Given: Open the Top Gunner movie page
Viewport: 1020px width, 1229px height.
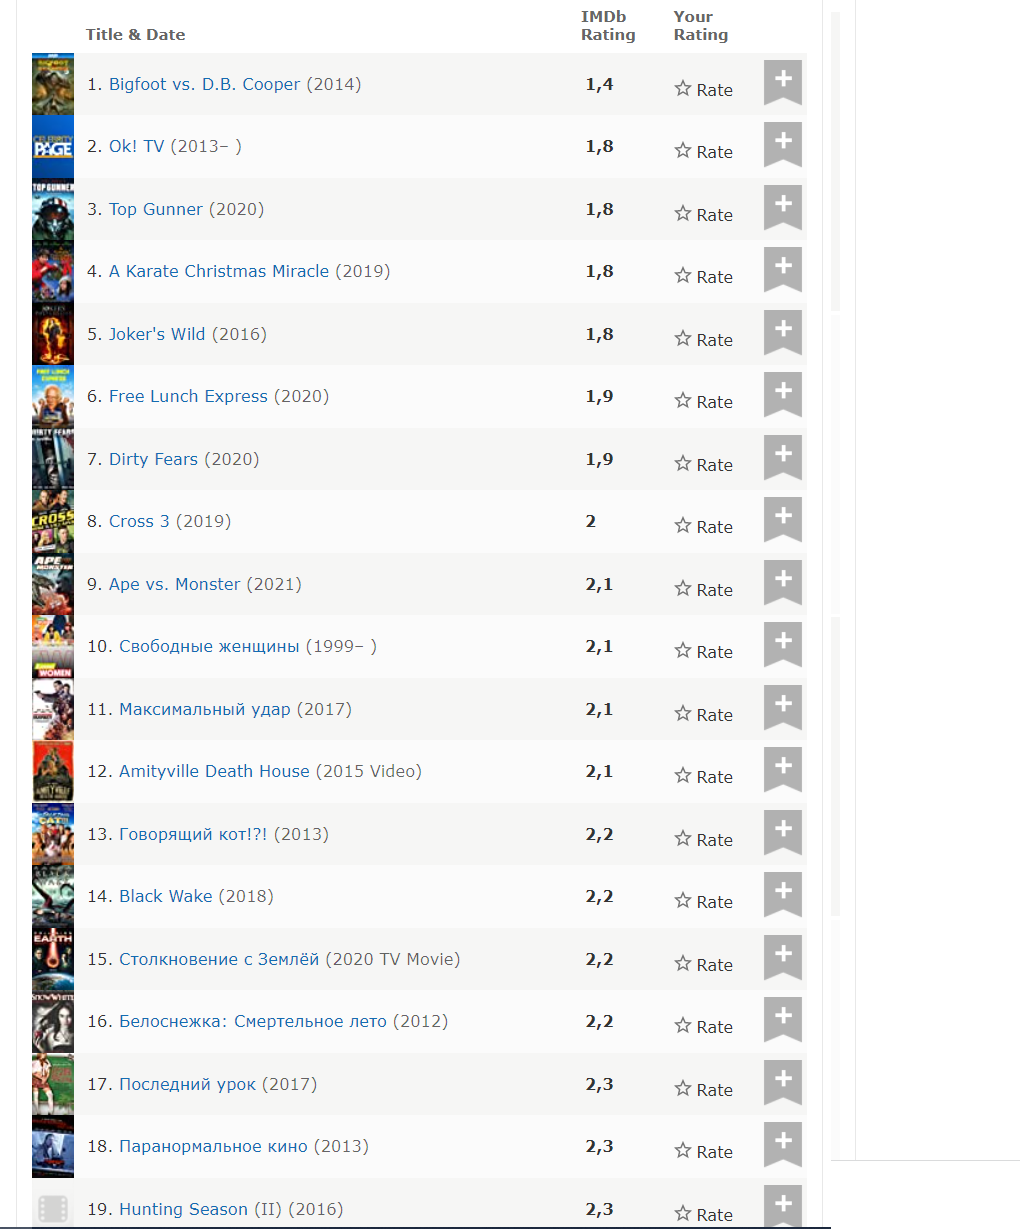Looking at the screenshot, I should 155,209.
